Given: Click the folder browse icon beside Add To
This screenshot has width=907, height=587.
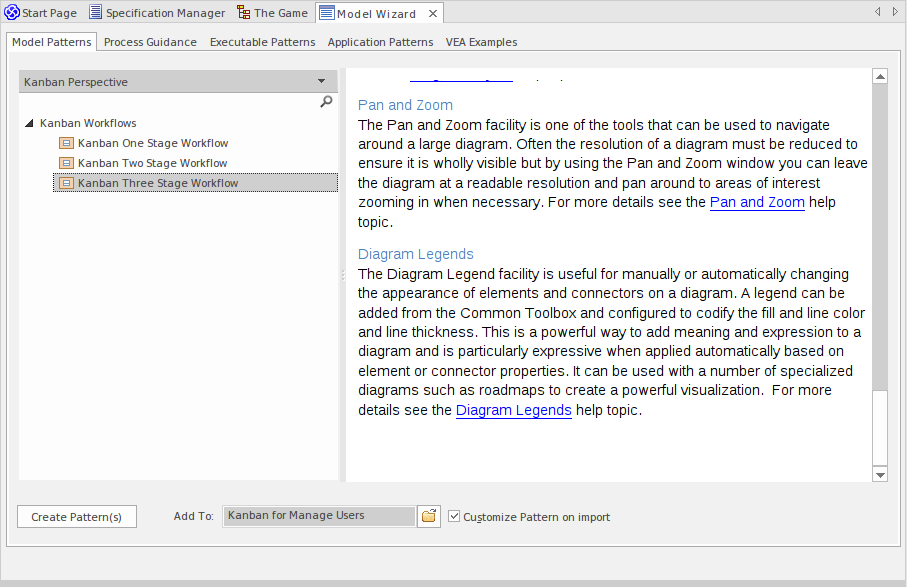Looking at the screenshot, I should [428, 516].
